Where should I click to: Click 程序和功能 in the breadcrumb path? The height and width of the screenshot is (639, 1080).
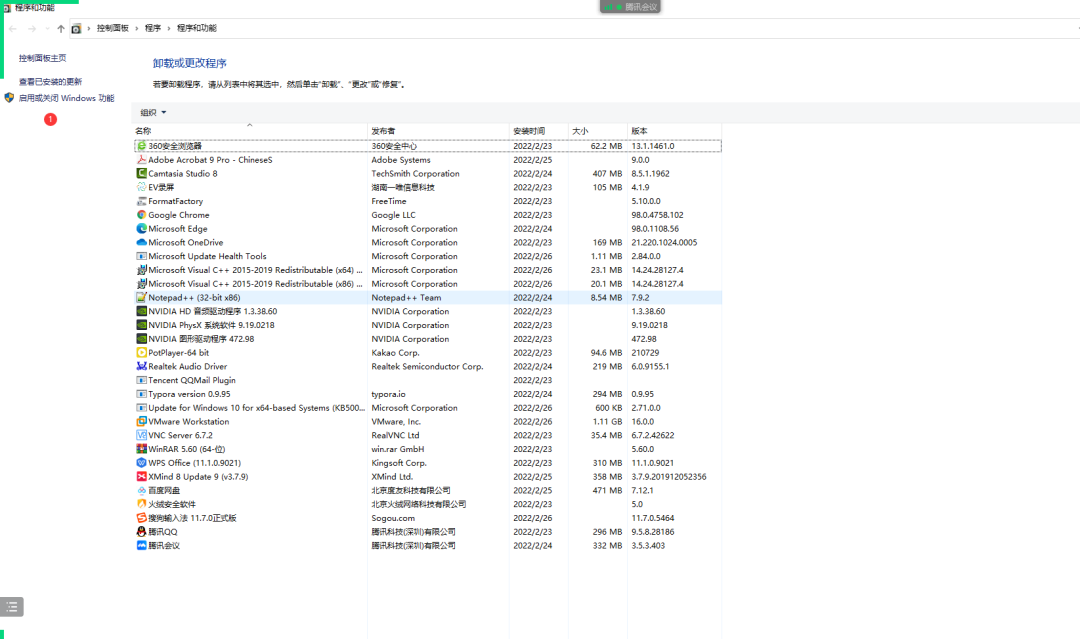(197, 28)
